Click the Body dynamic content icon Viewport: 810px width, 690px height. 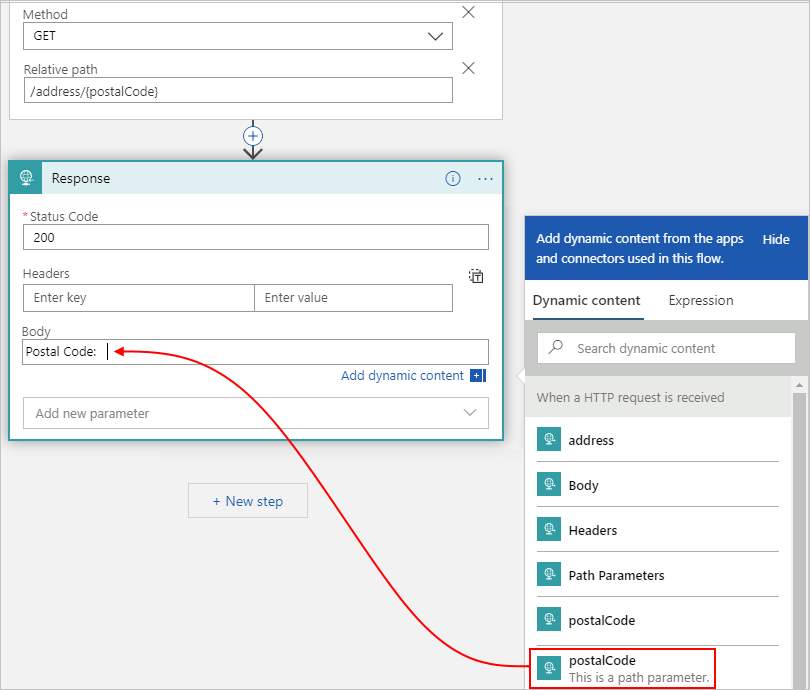click(x=548, y=484)
